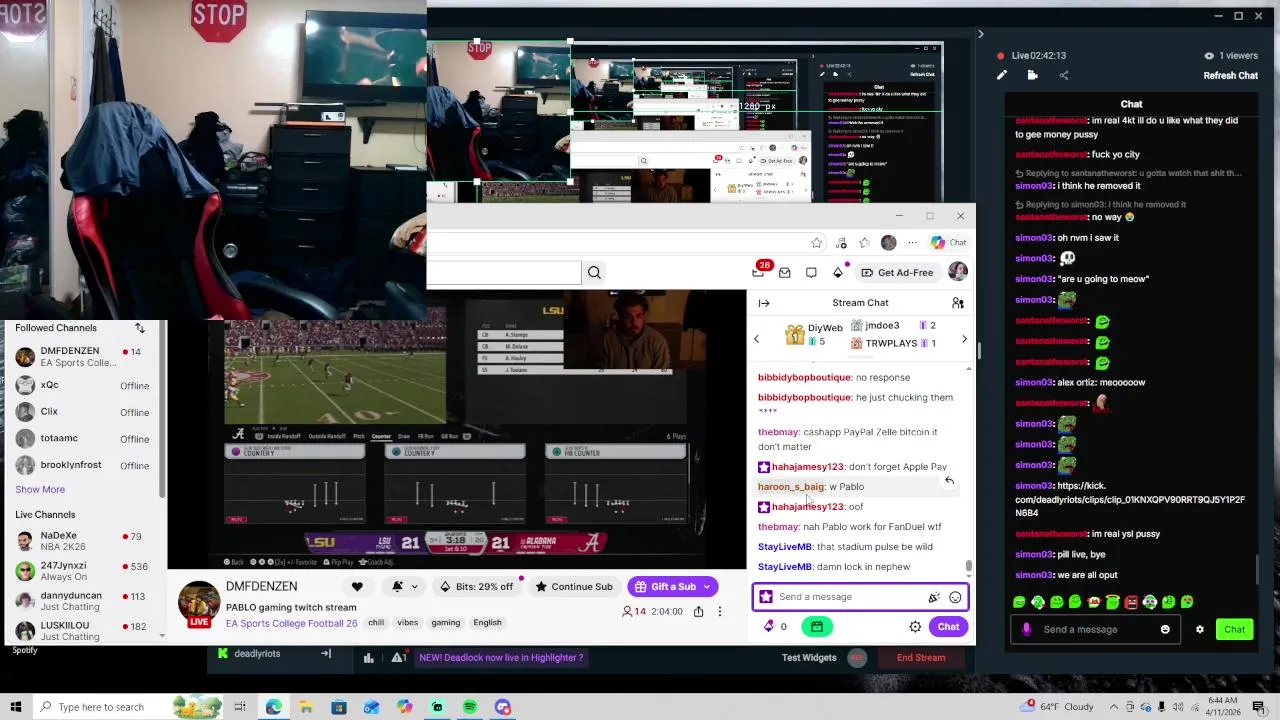1280x720 pixels.
Task: Open followed channel Clix
Action: point(82,412)
